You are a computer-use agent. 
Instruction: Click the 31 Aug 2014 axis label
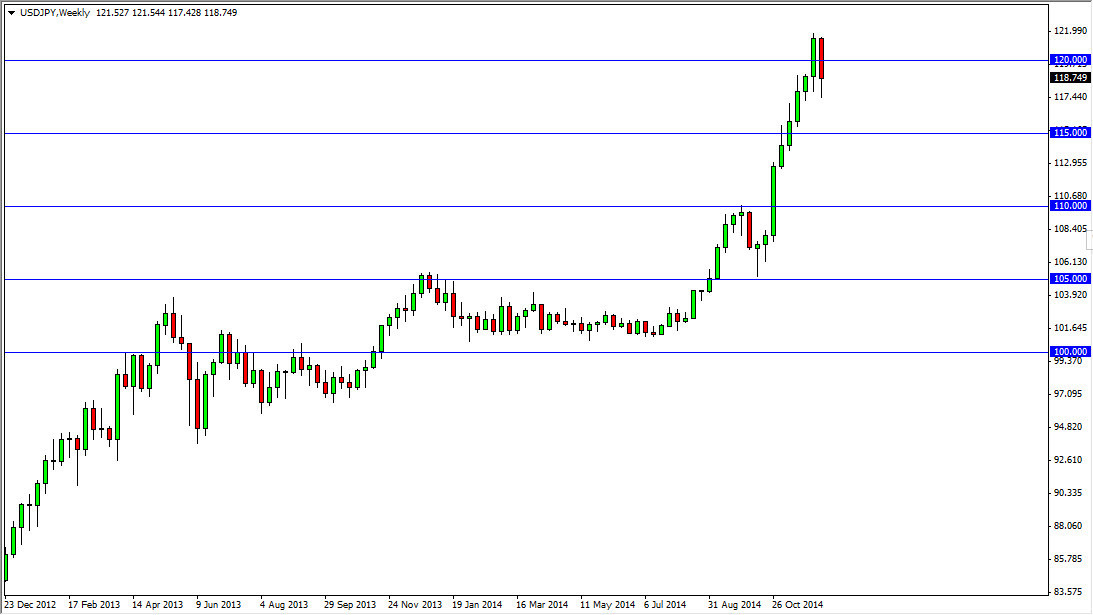coord(732,605)
